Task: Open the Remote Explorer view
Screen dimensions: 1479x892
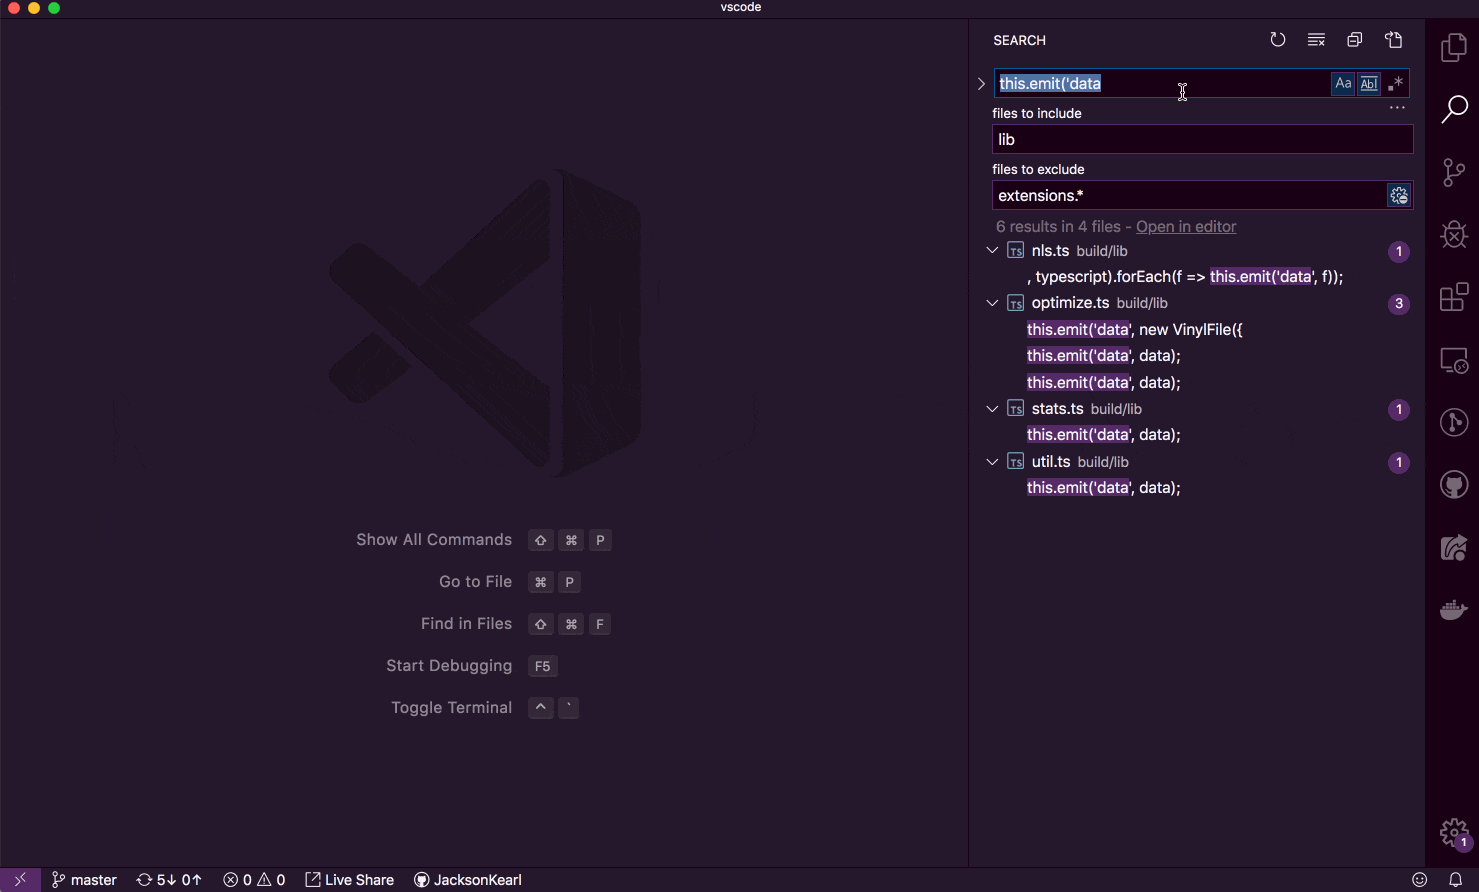Action: [x=1454, y=359]
